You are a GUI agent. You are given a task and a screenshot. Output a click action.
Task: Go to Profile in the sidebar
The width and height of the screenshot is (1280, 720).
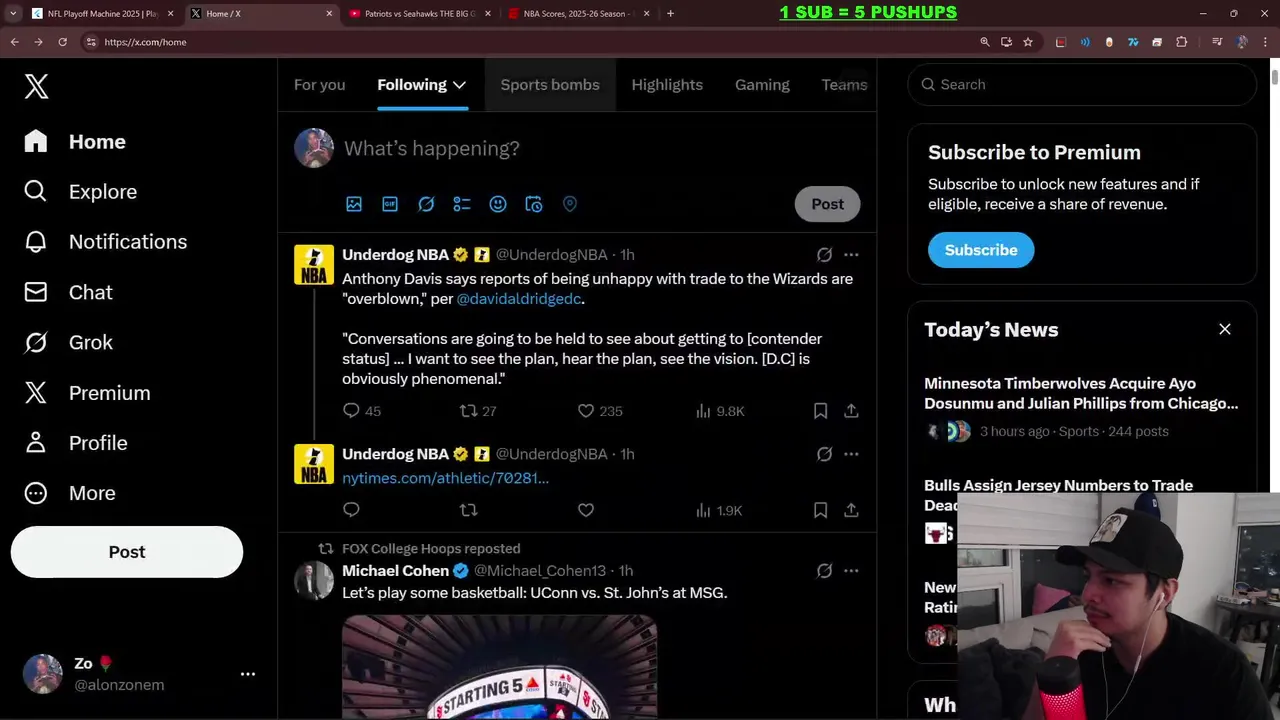click(x=76, y=443)
